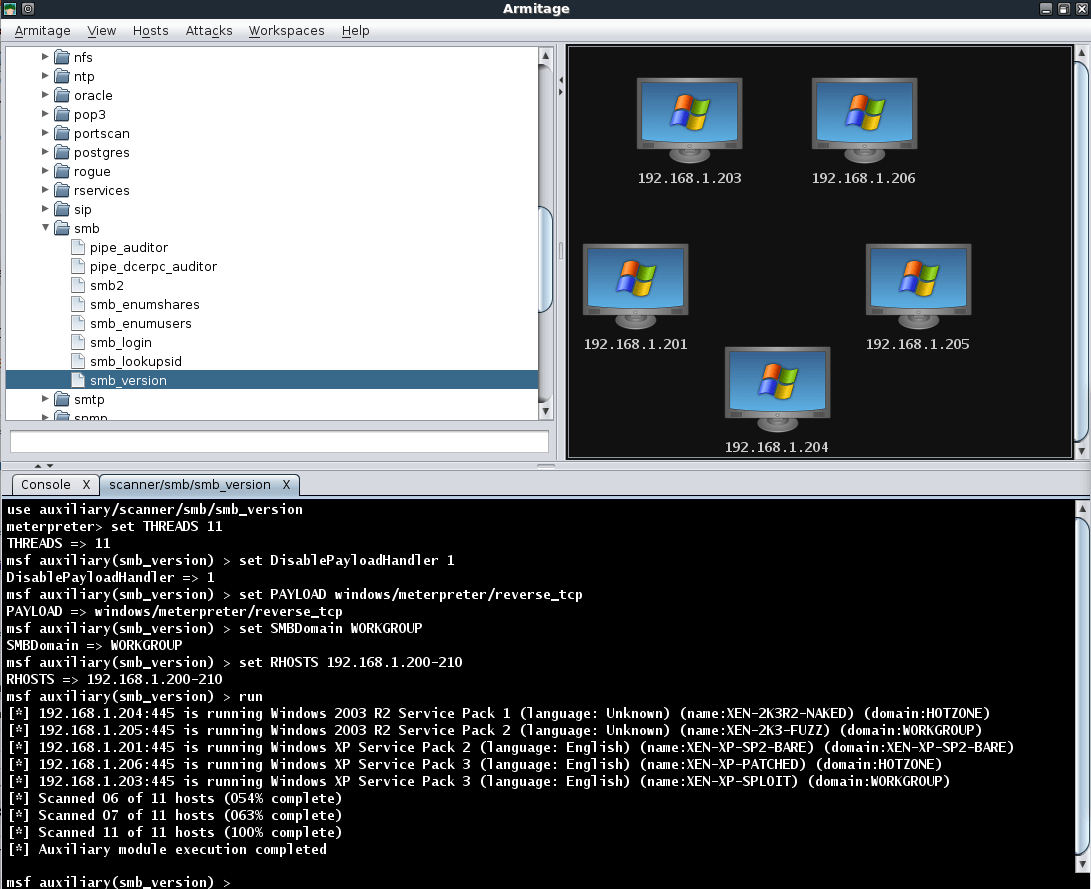Click the 192.168.1.205 Windows host
The width and height of the screenshot is (1091, 889).
point(917,286)
